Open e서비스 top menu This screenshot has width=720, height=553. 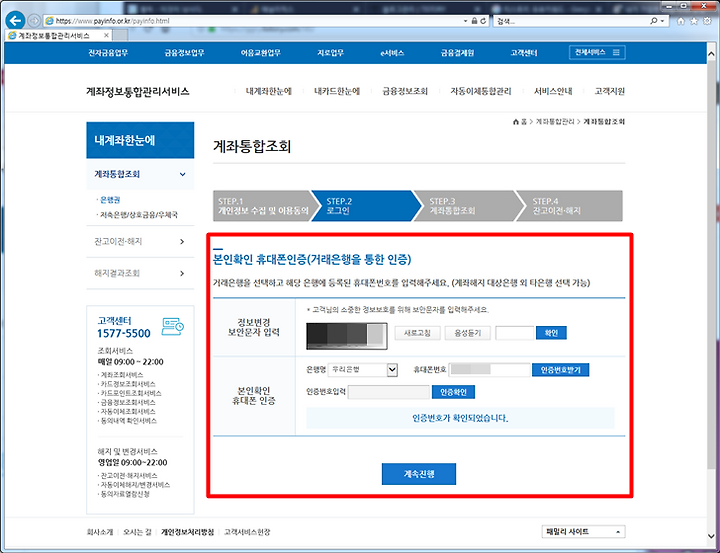392,53
